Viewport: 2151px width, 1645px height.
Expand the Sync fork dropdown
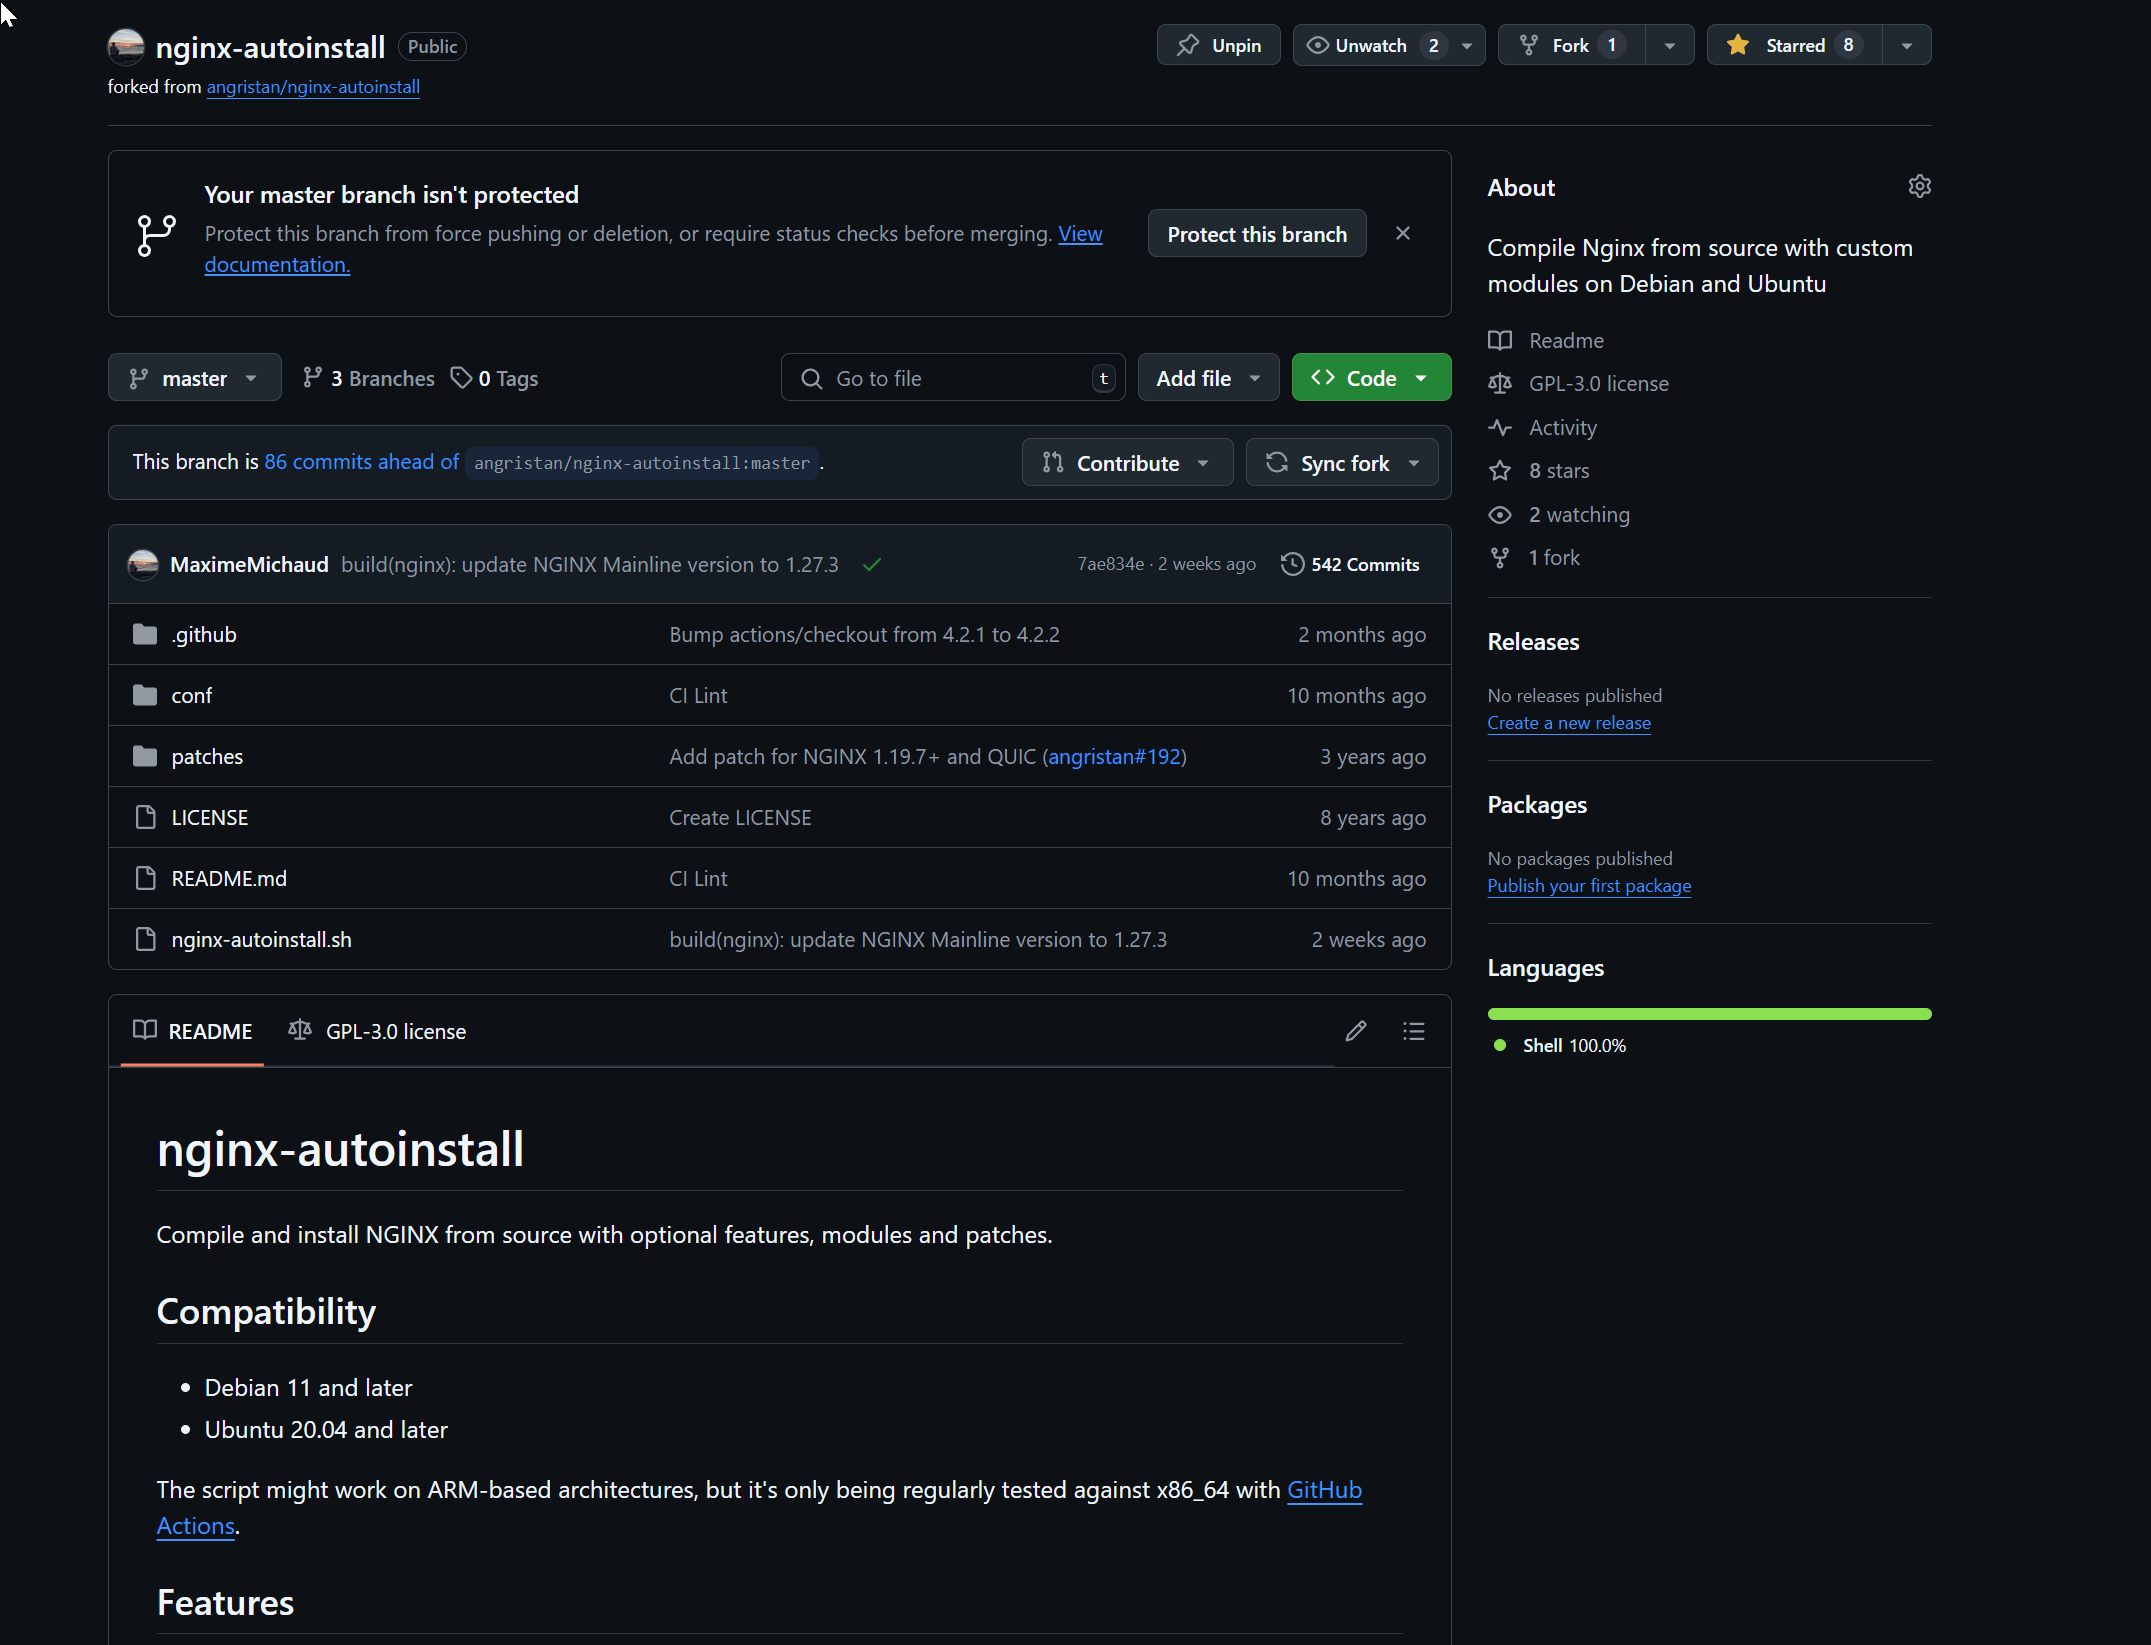(x=1342, y=463)
